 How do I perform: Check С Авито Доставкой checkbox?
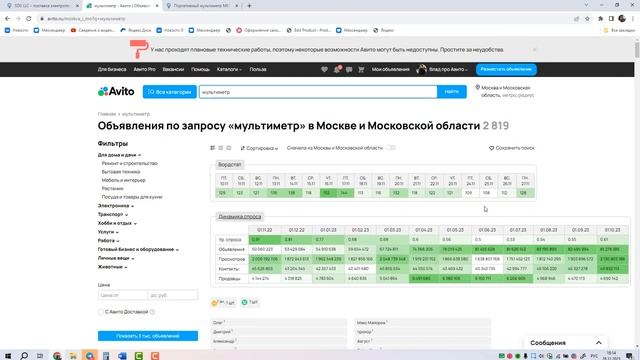click(100, 312)
